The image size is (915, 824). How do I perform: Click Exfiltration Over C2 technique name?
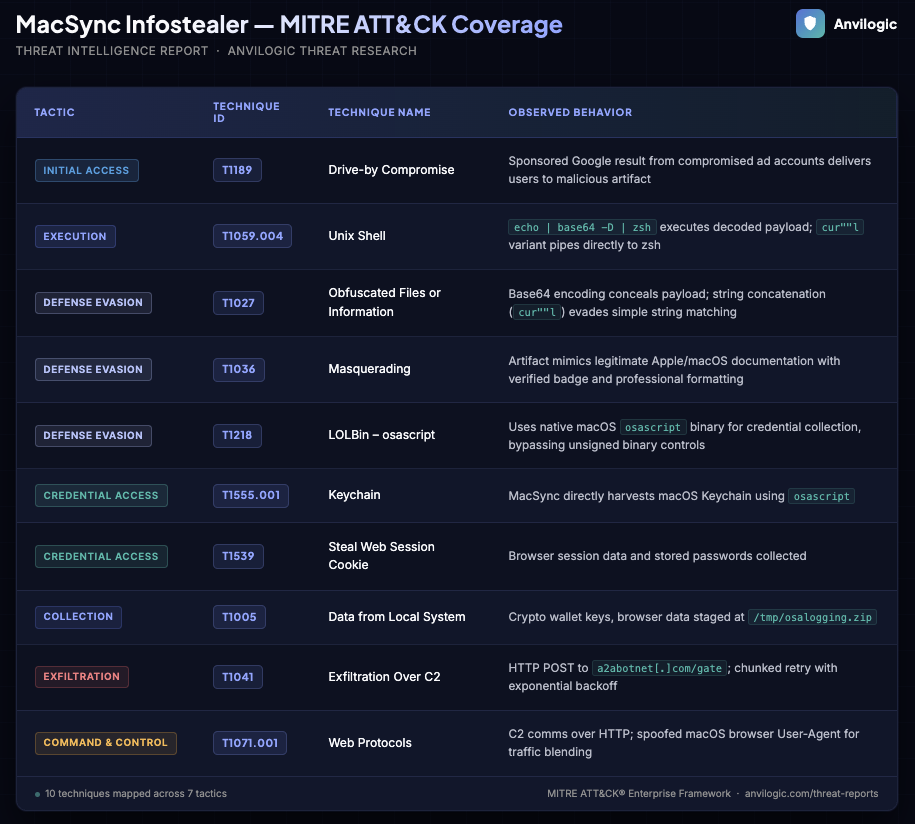point(384,677)
